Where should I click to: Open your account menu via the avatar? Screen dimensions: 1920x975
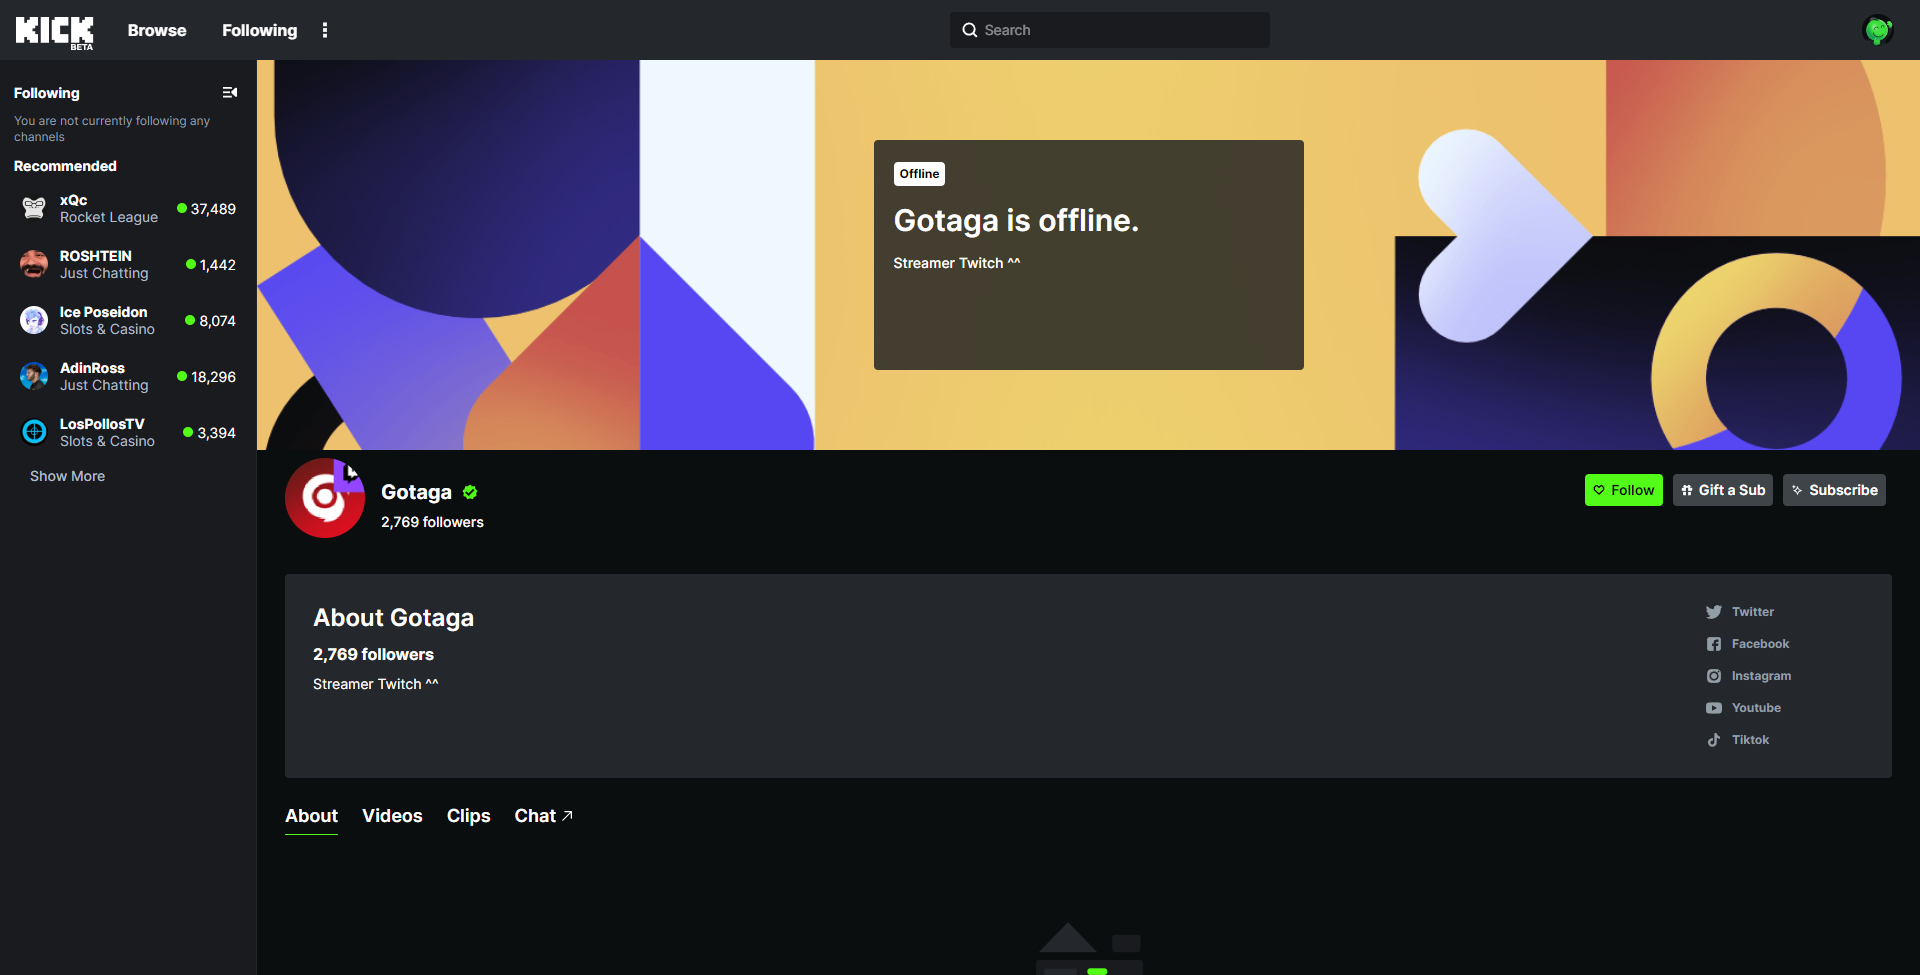click(1880, 30)
